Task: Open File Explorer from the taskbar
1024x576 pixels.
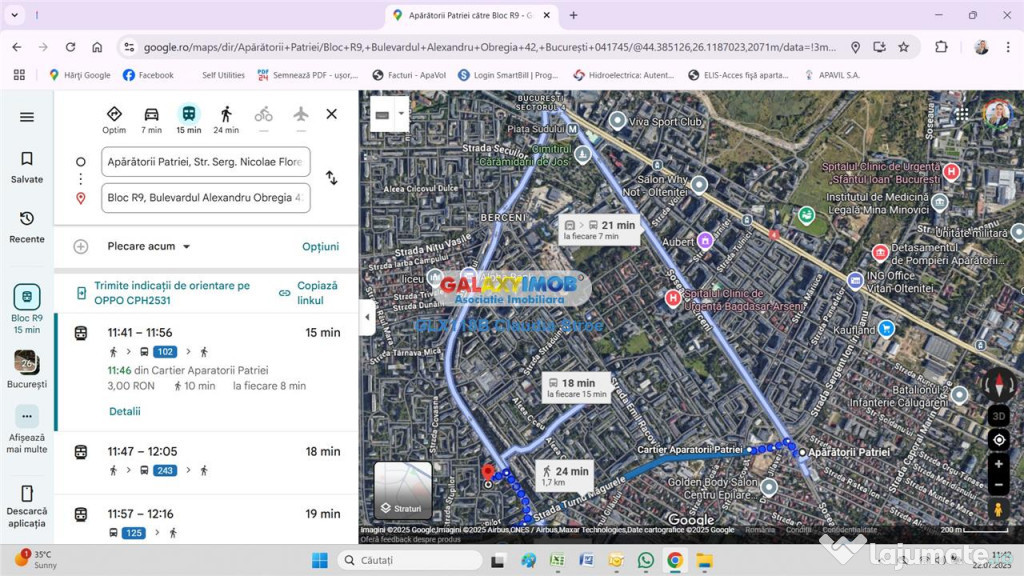Action: tap(704, 560)
